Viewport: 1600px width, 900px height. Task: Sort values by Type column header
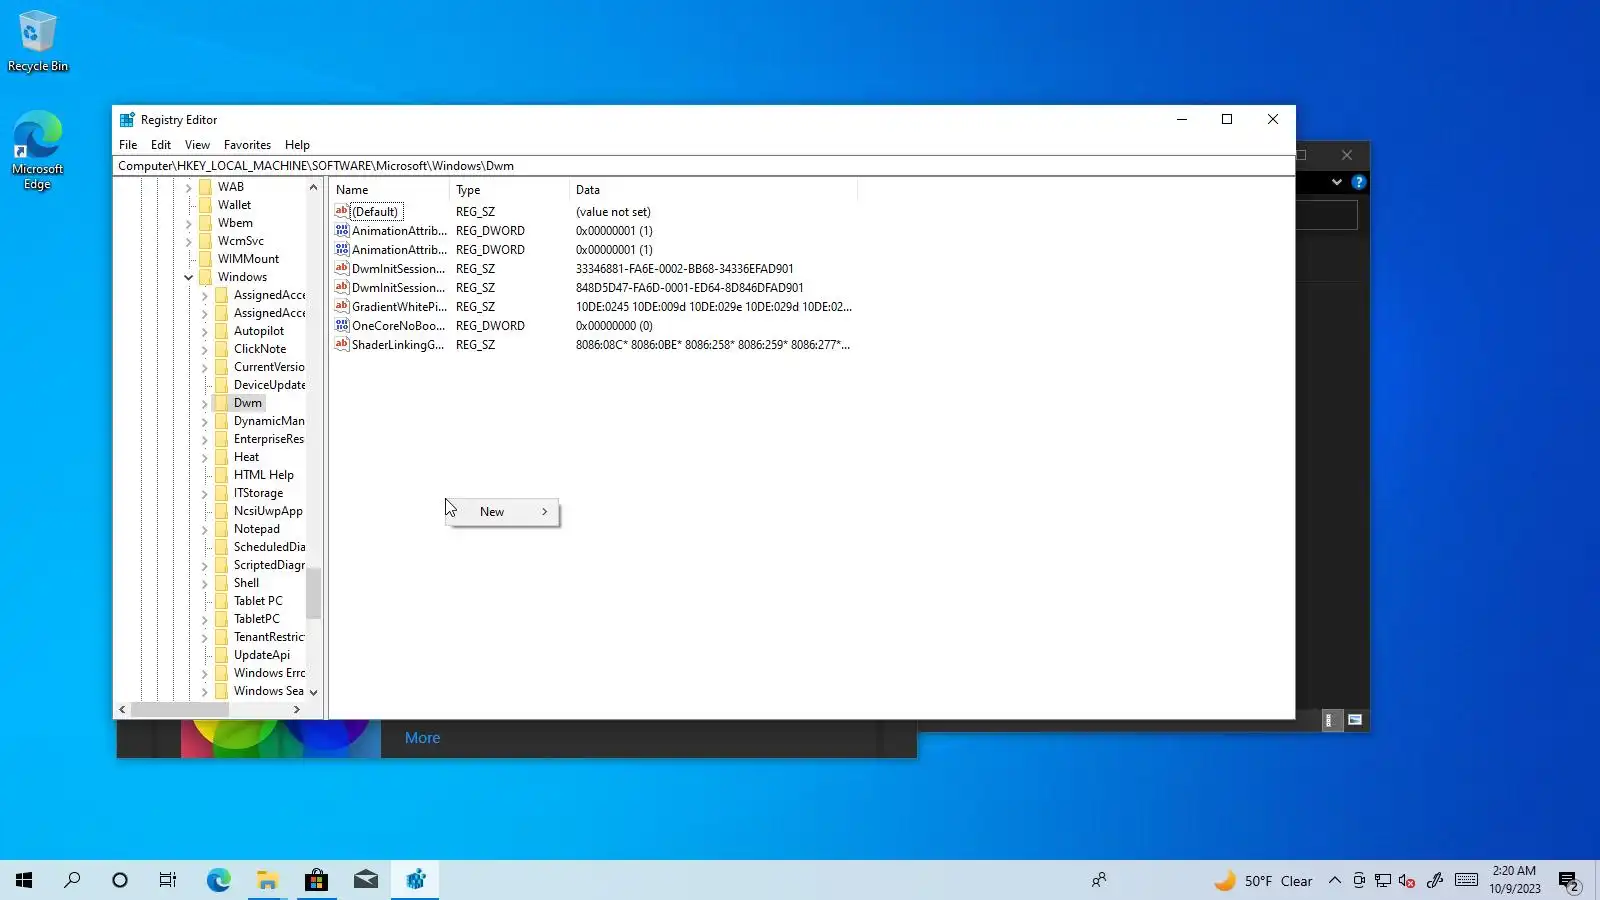[x=510, y=190]
